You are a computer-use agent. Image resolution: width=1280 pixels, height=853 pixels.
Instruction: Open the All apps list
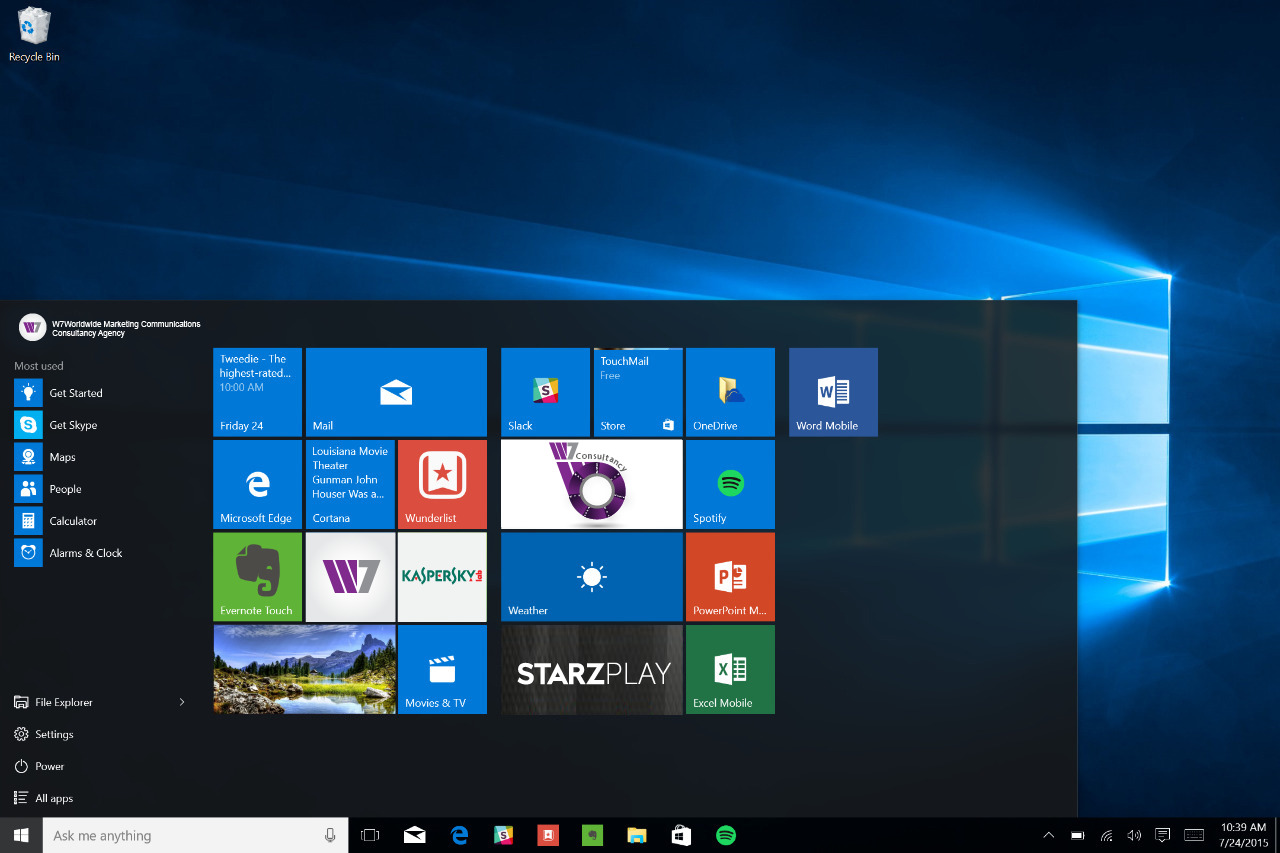click(x=54, y=798)
